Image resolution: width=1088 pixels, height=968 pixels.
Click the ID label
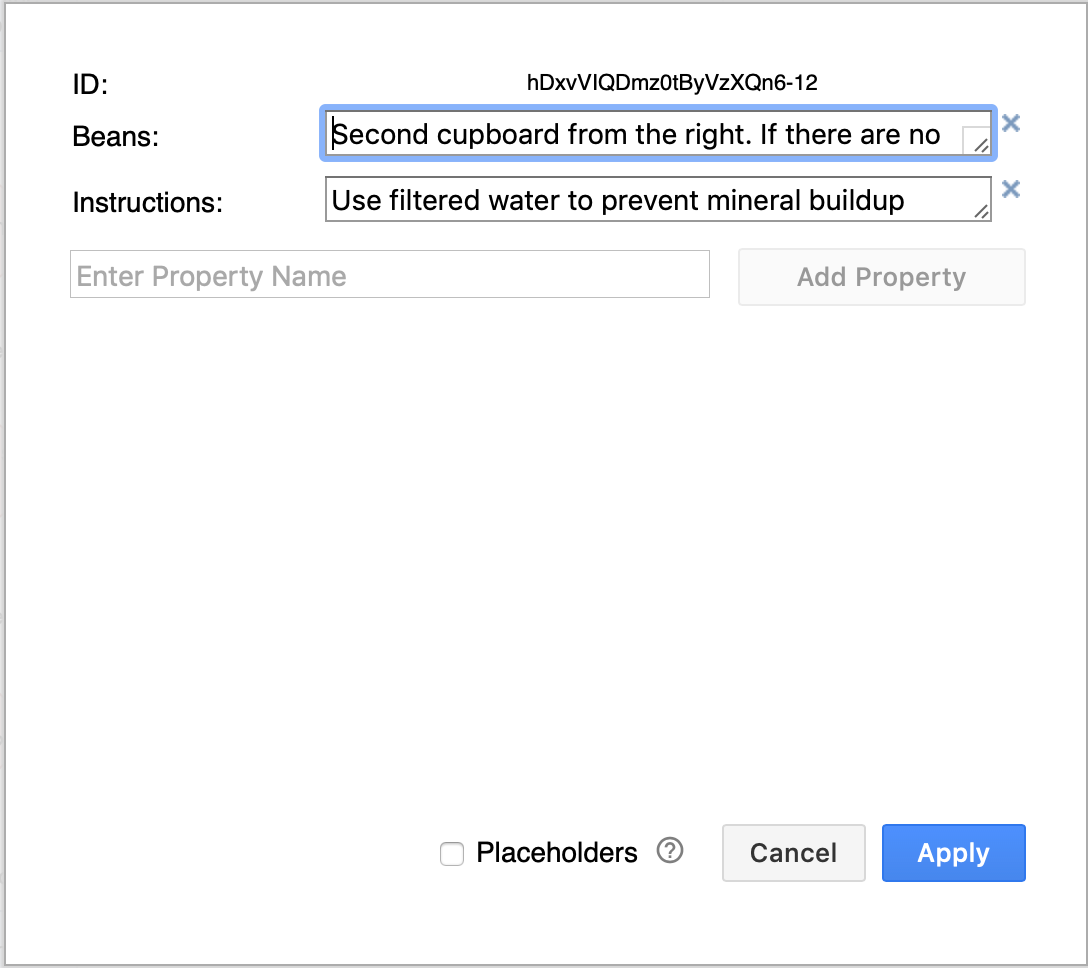90,85
